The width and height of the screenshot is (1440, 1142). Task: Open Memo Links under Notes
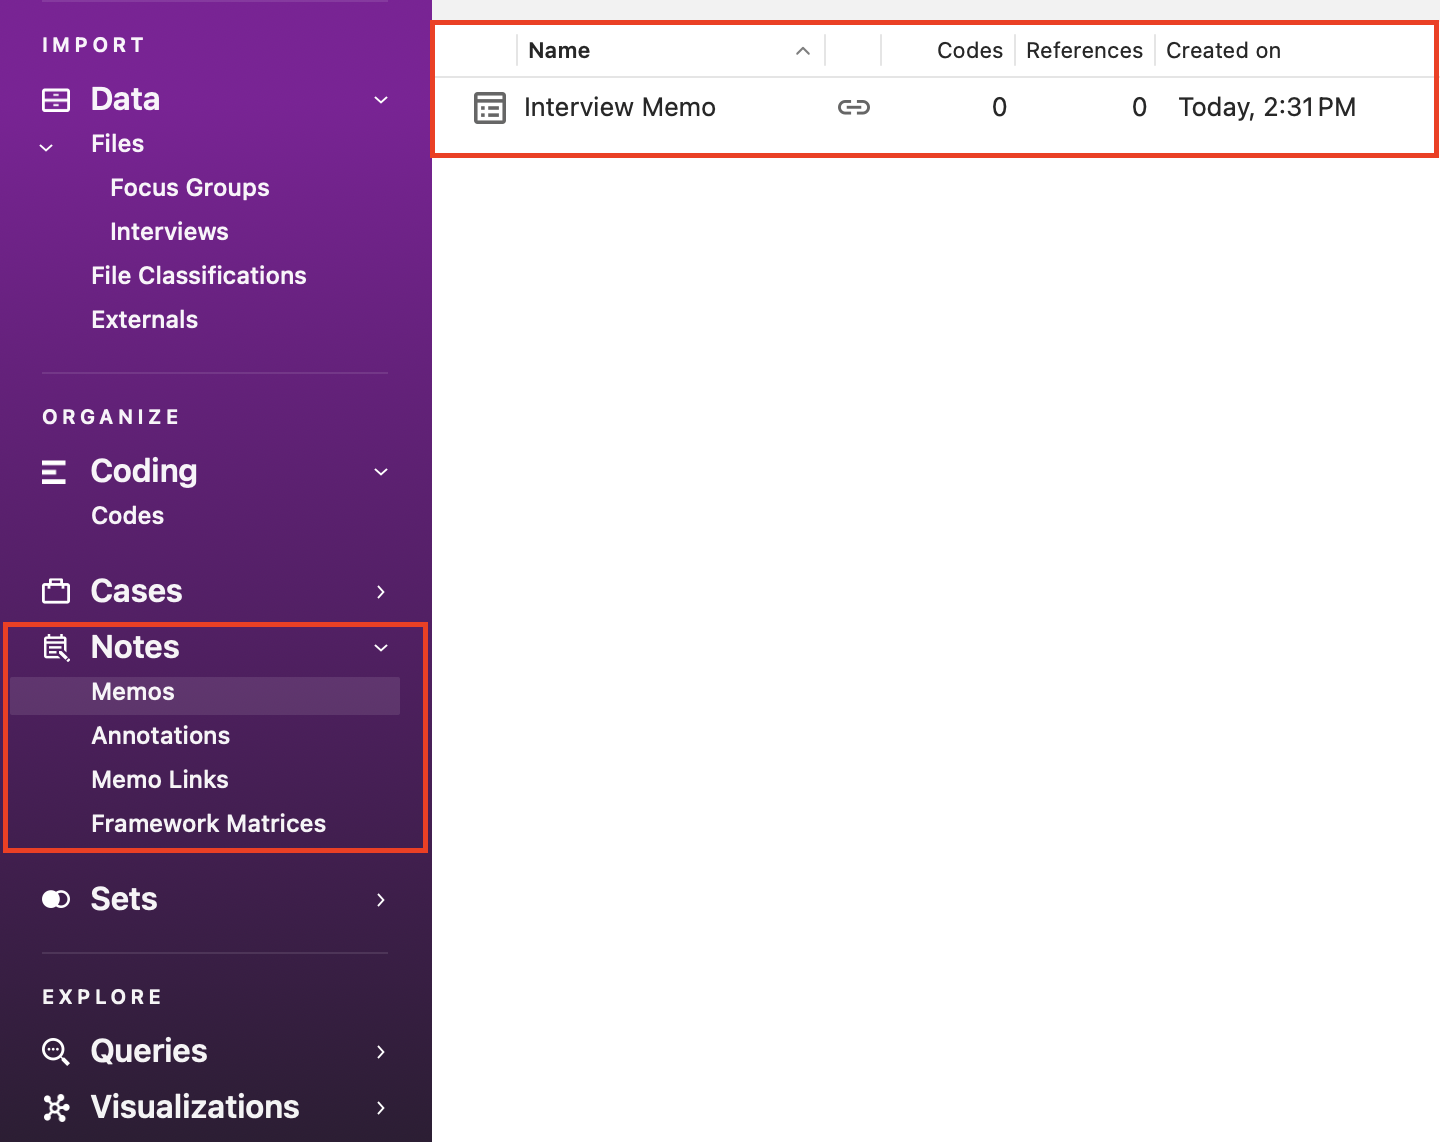pos(160,780)
